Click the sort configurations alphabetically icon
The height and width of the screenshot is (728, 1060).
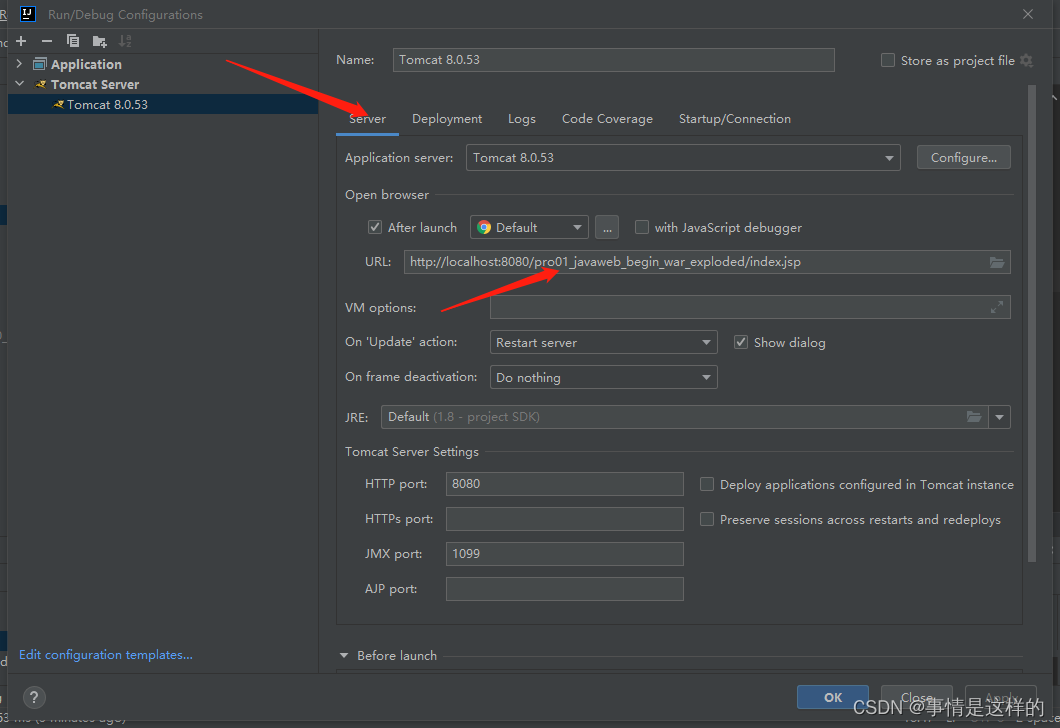[x=125, y=41]
